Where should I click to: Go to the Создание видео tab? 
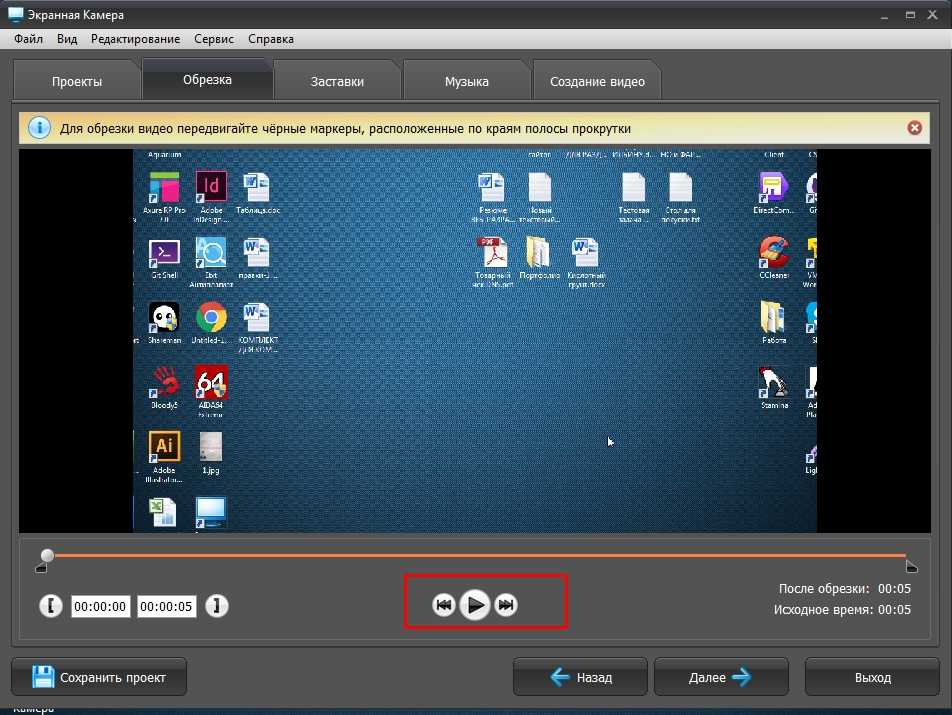(x=597, y=81)
